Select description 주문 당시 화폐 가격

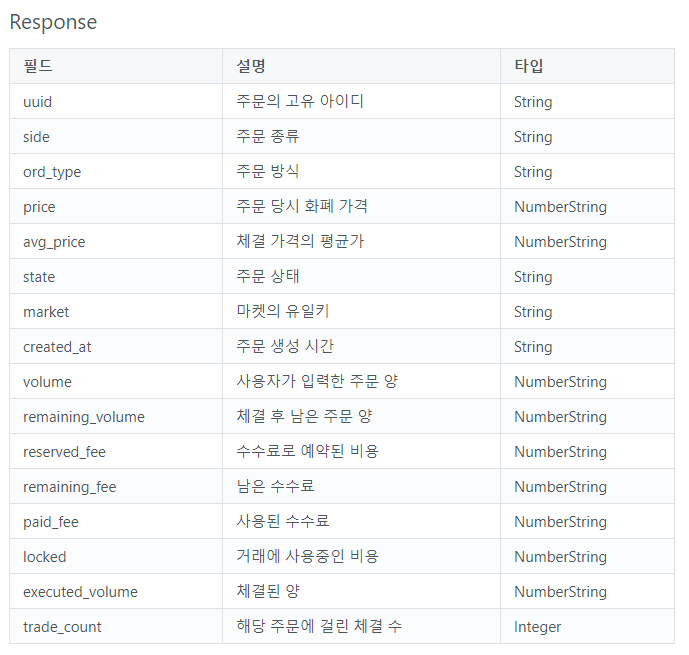pos(302,206)
